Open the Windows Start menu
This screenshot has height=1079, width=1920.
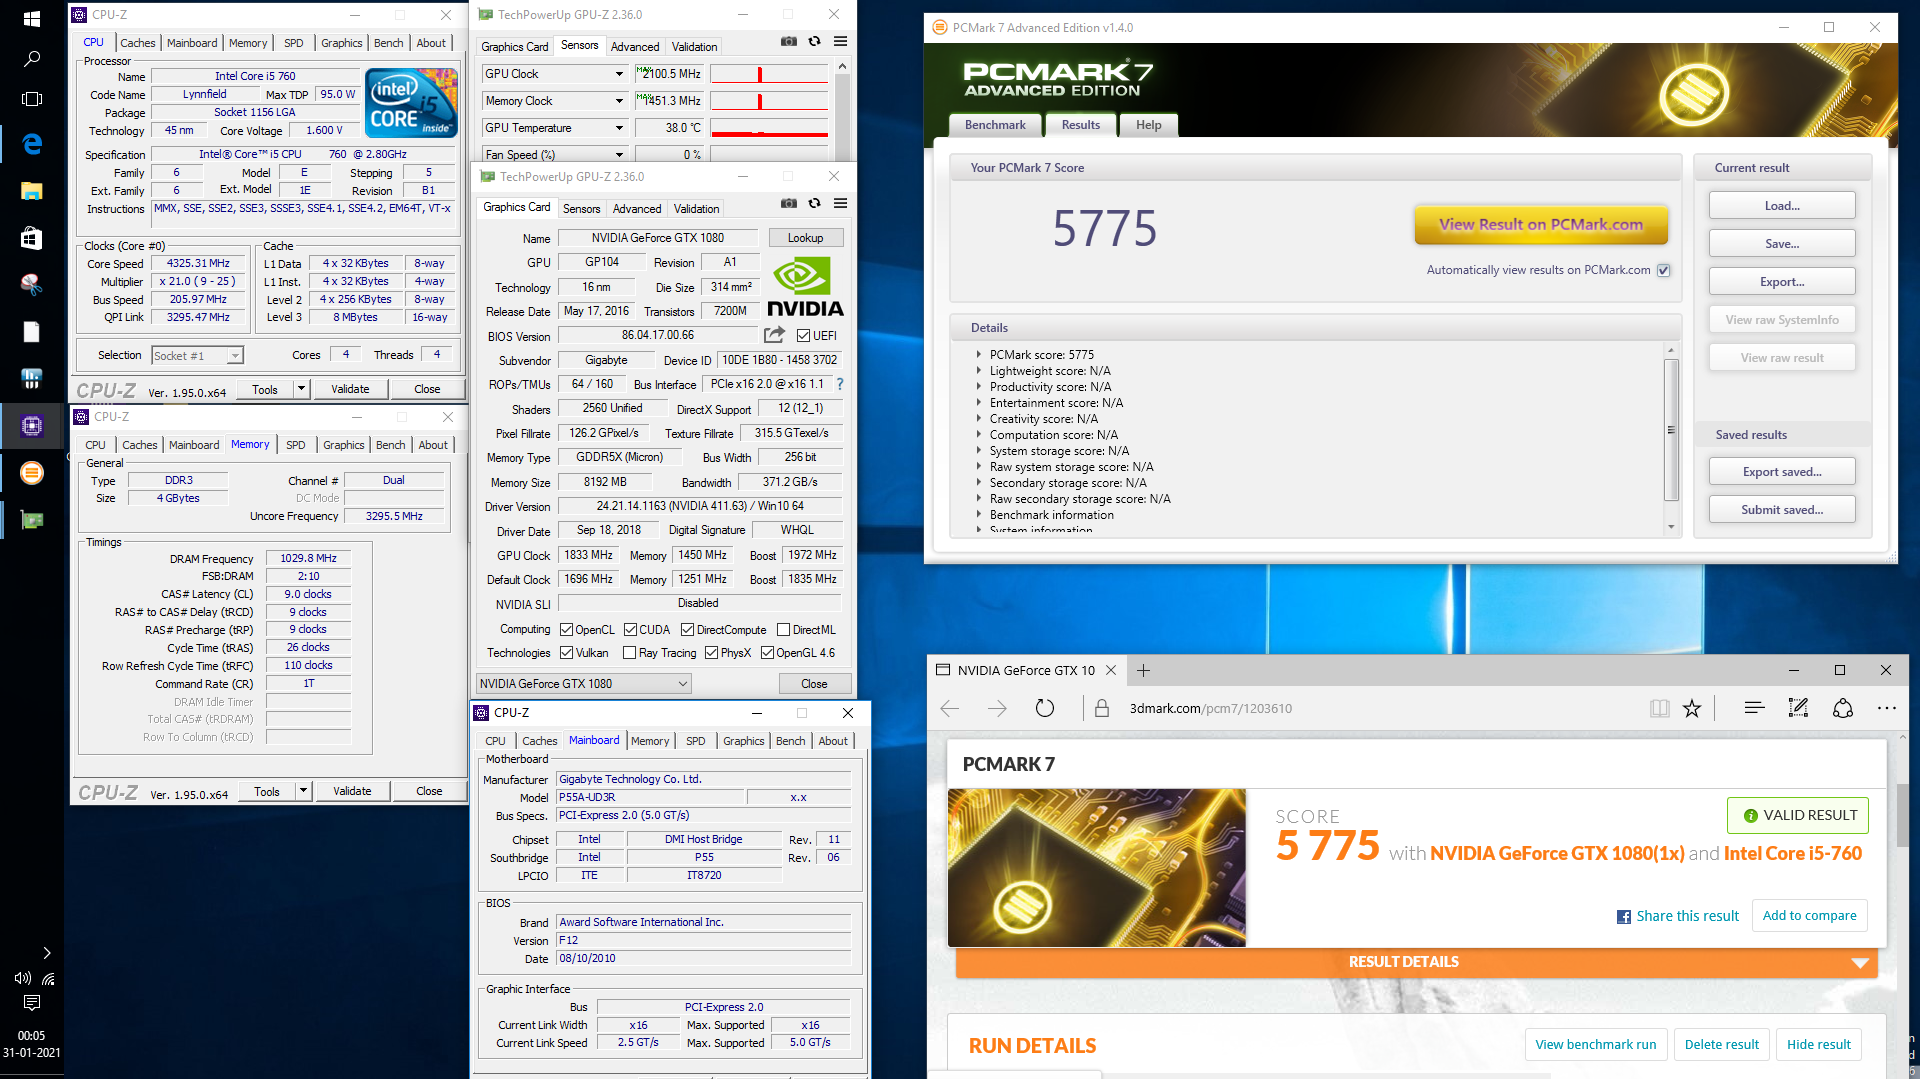(x=31, y=19)
